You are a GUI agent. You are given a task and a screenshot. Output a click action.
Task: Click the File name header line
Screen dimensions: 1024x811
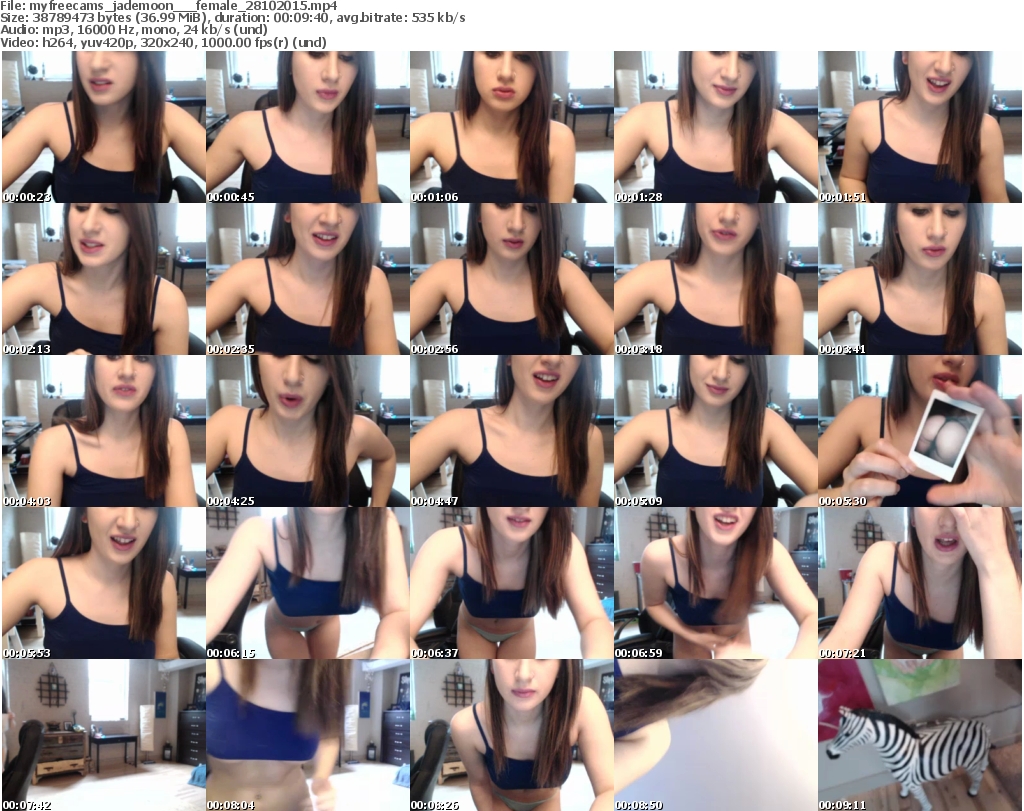coord(168,6)
